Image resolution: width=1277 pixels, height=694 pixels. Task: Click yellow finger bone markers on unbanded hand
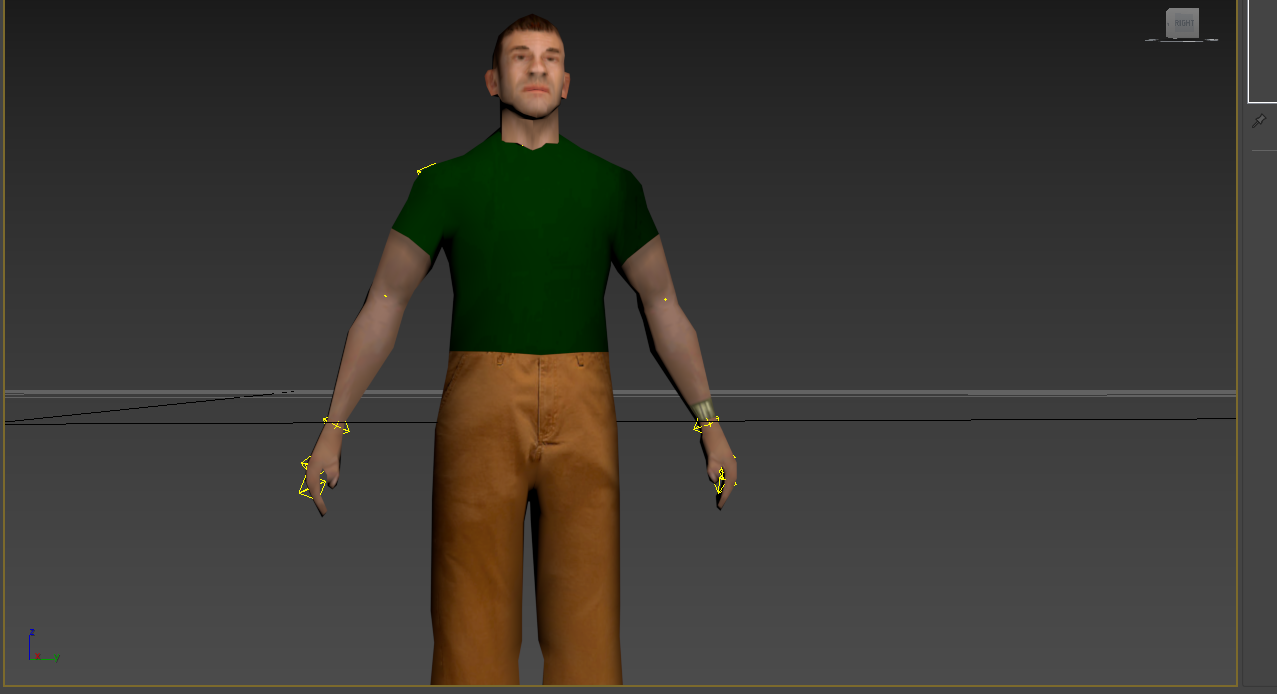click(313, 478)
